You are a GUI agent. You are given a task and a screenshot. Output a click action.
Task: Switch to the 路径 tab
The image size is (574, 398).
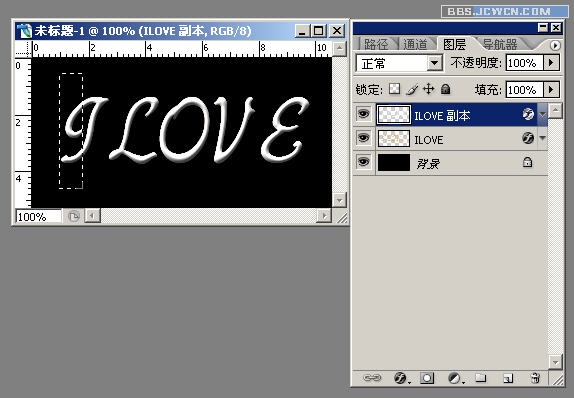pos(376,44)
